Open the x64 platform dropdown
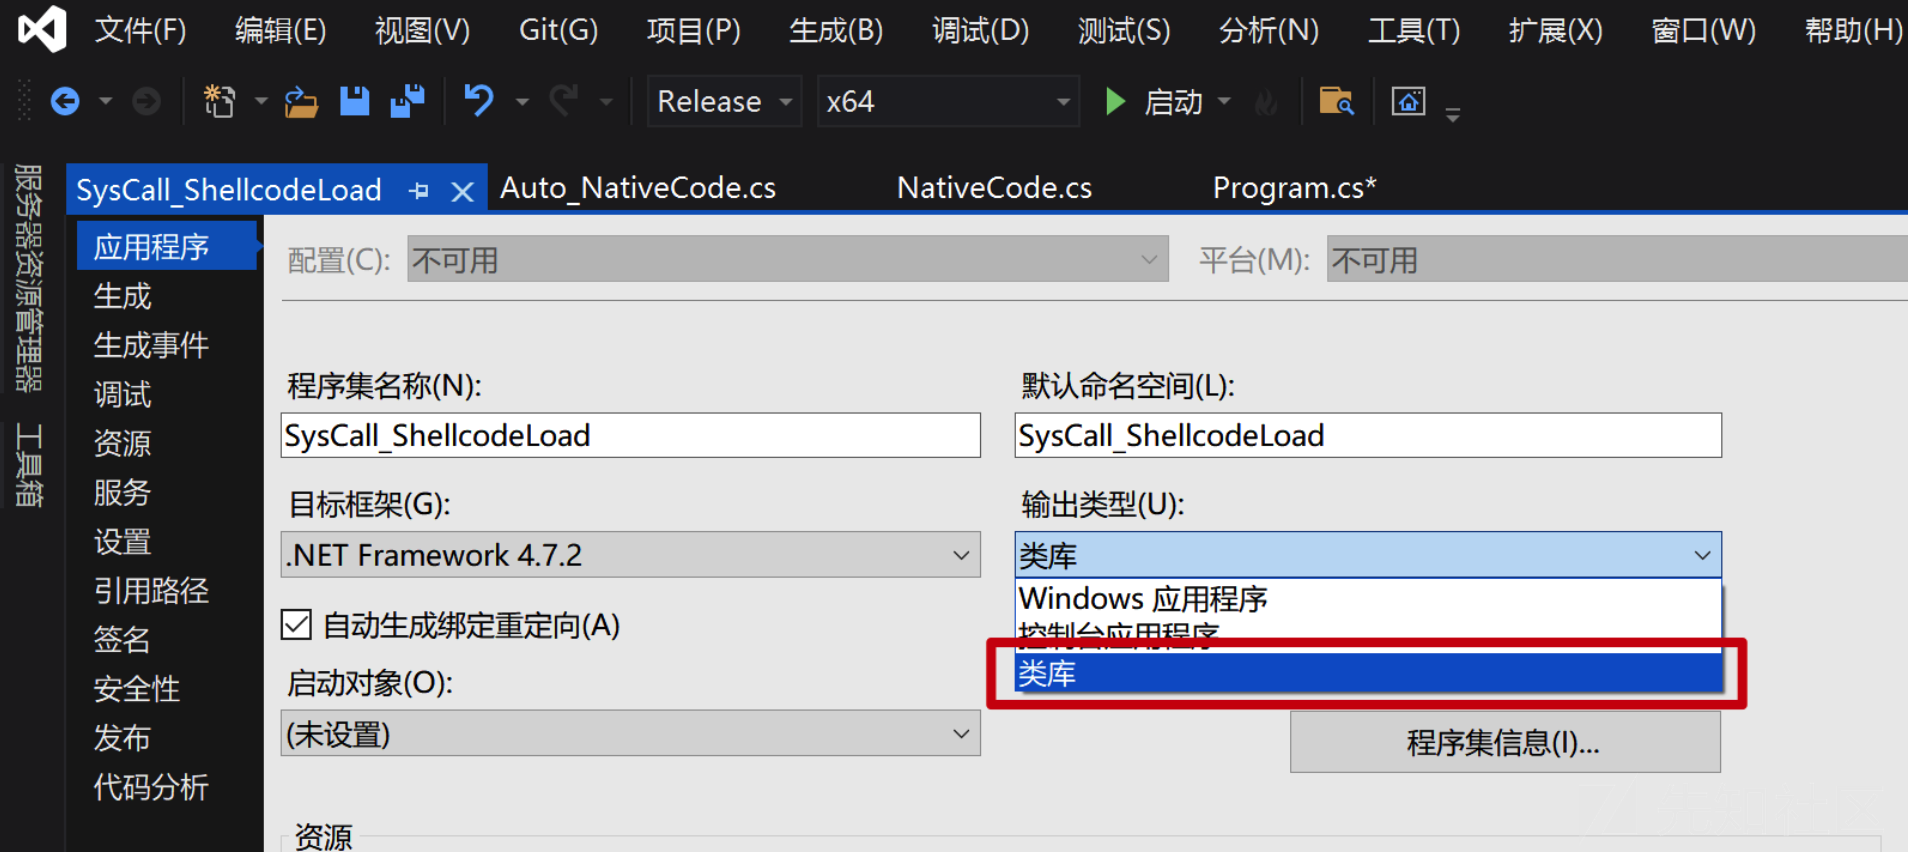The width and height of the screenshot is (1908, 852). point(949,101)
